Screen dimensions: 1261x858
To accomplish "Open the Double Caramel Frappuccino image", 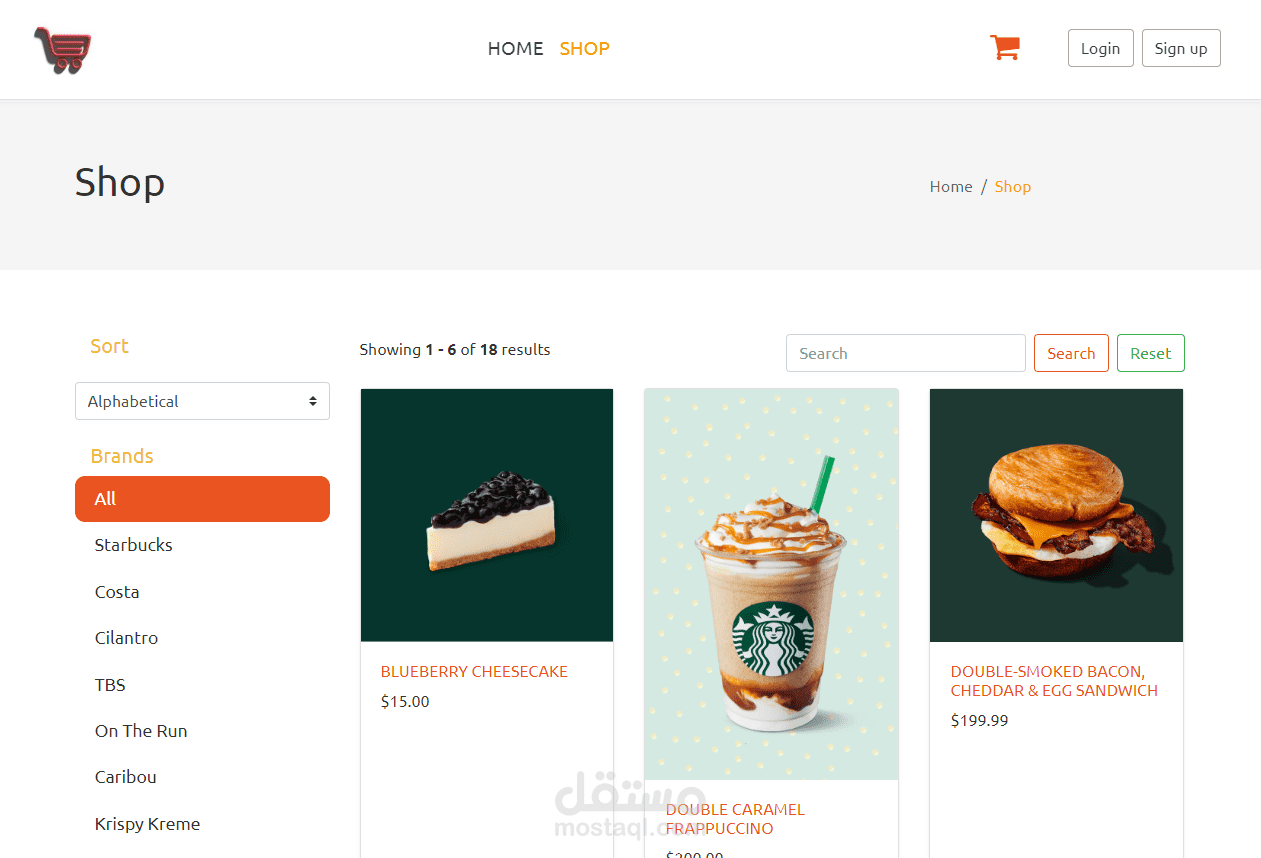I will 771,584.
